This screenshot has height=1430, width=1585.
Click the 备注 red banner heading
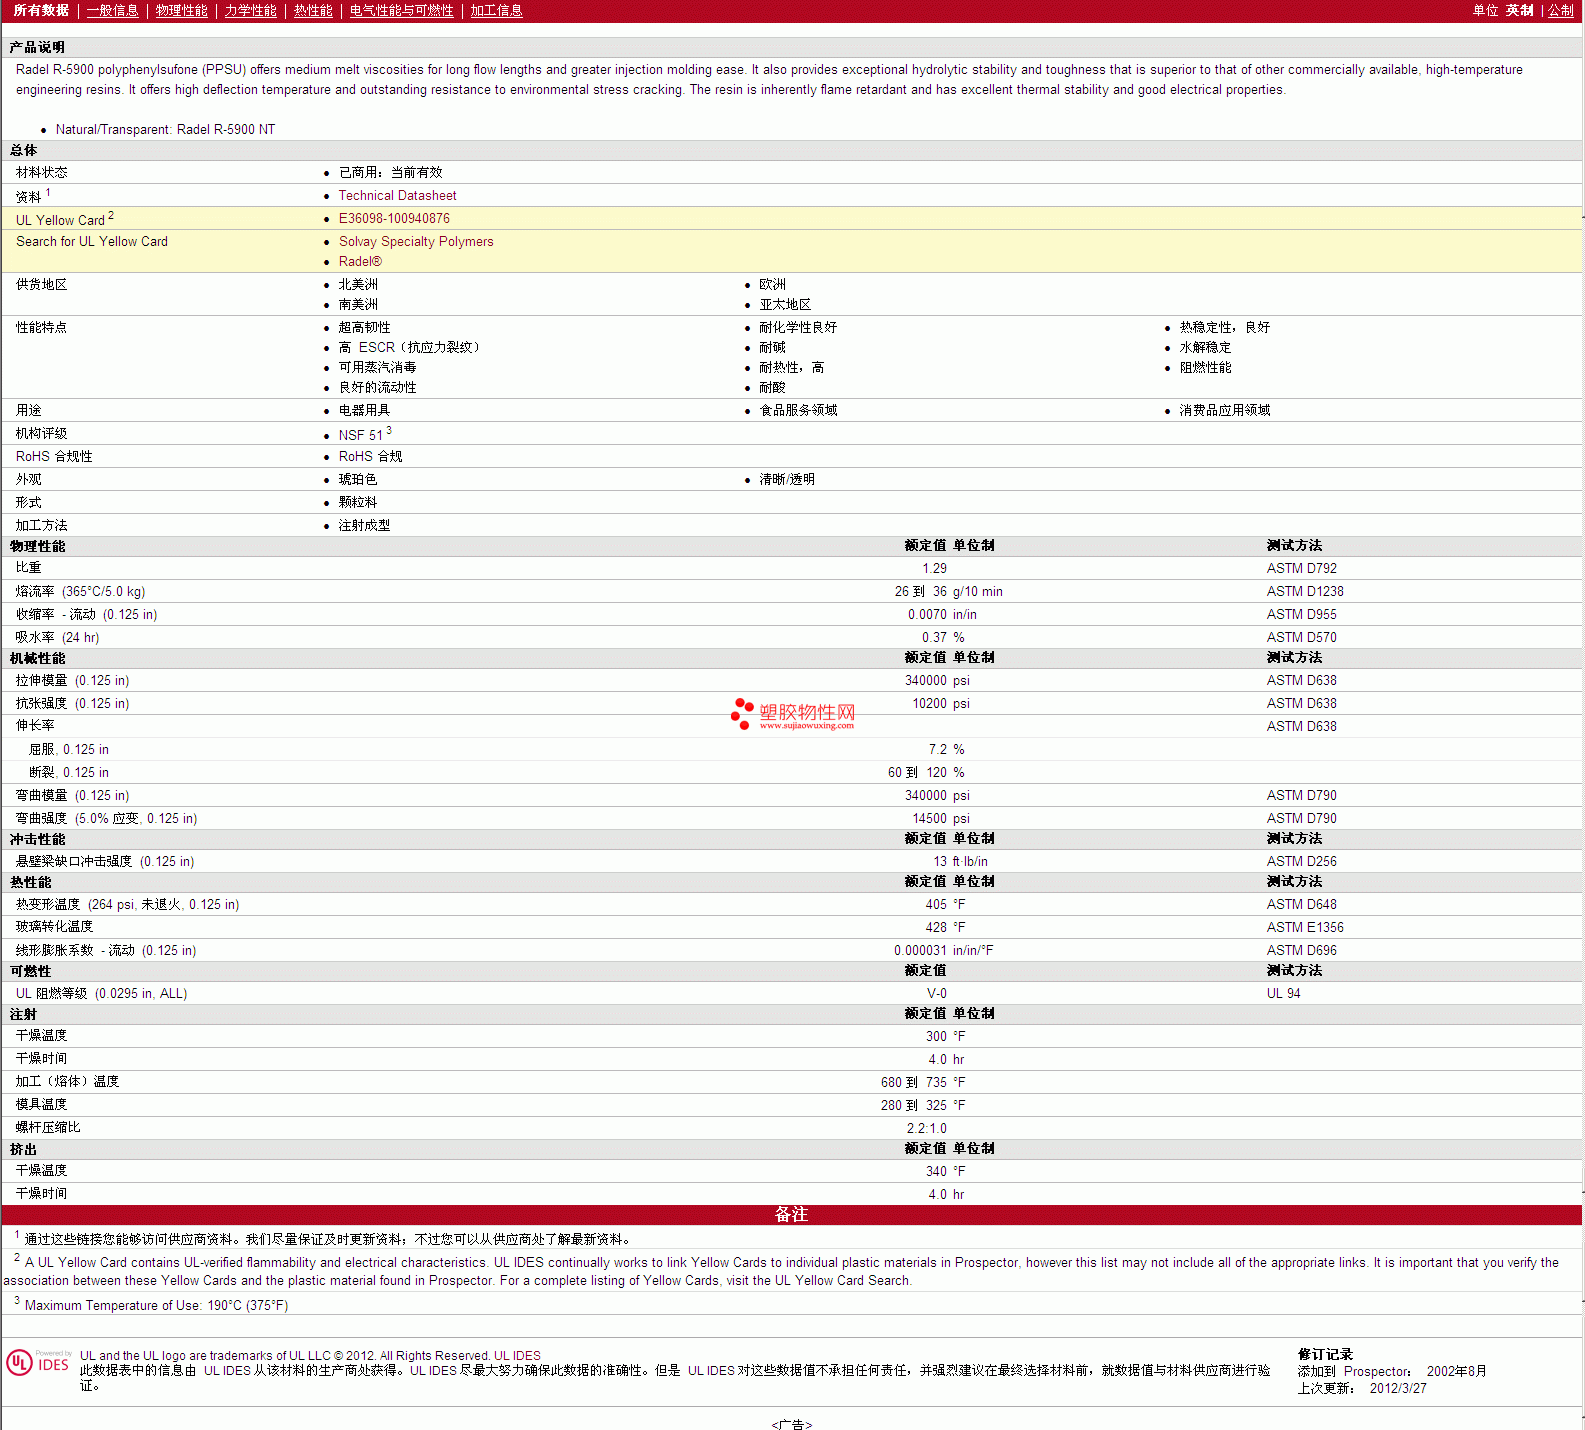click(x=791, y=1214)
